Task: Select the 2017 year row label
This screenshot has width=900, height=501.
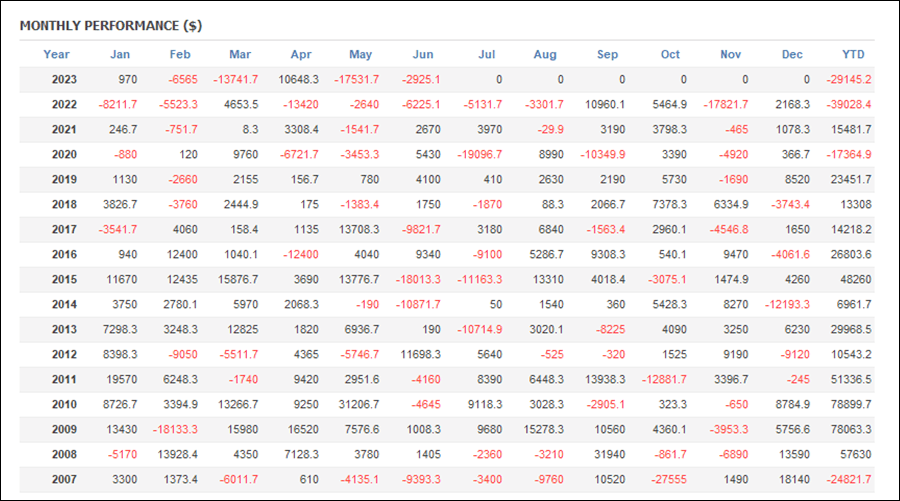Action: (64, 230)
